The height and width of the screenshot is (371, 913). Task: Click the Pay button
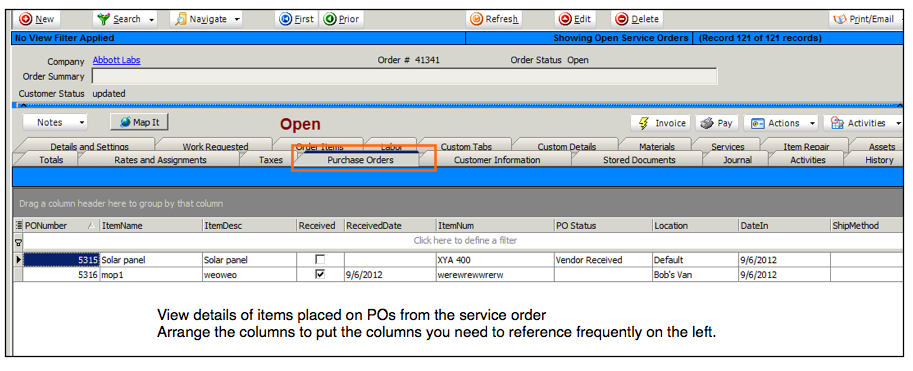[717, 123]
